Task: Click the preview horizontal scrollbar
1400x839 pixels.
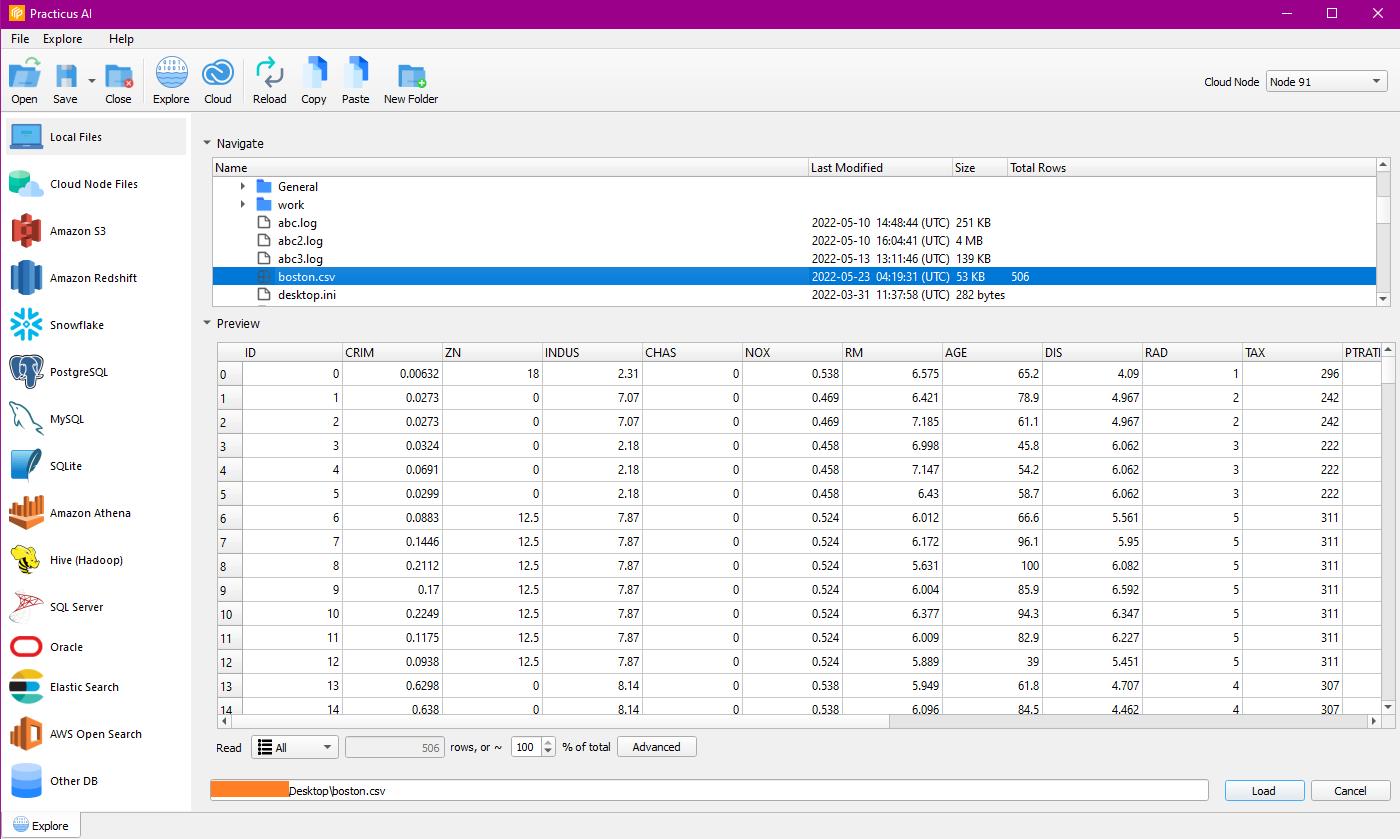Action: point(560,720)
